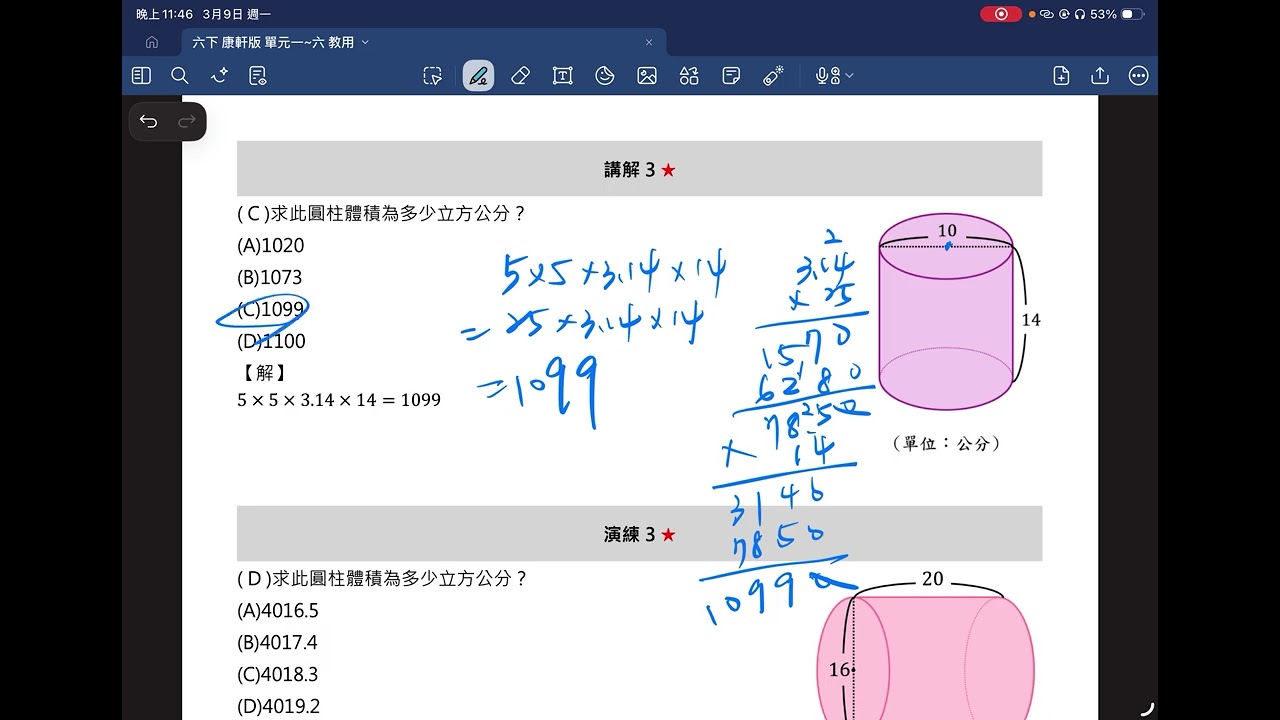Activate the laser pointer tool
This screenshot has height=720, width=1280.
[x=773, y=76]
